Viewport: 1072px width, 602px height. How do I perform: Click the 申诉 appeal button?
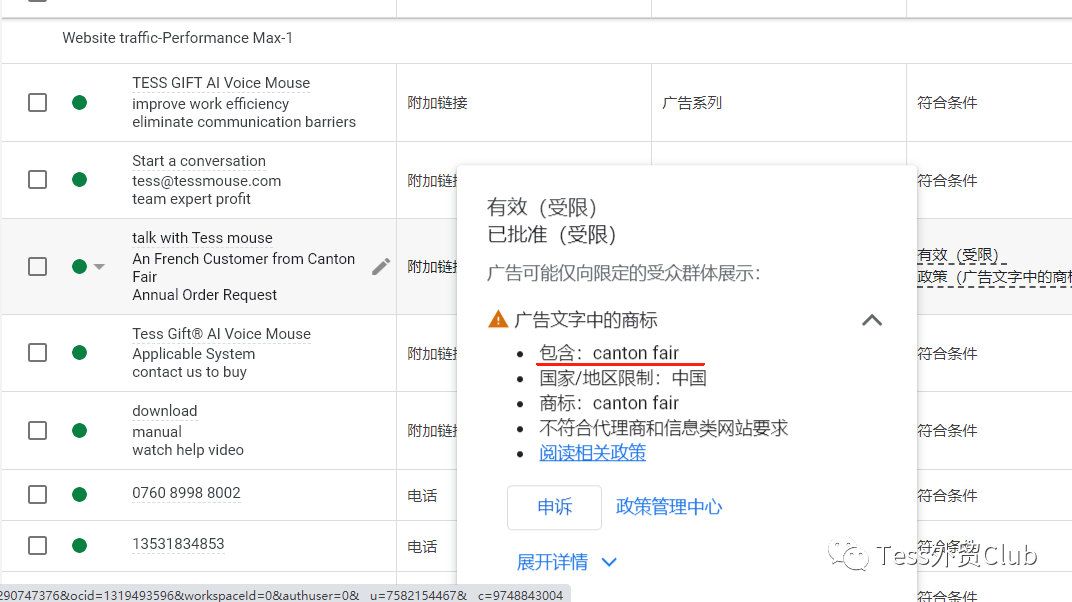[x=554, y=507]
